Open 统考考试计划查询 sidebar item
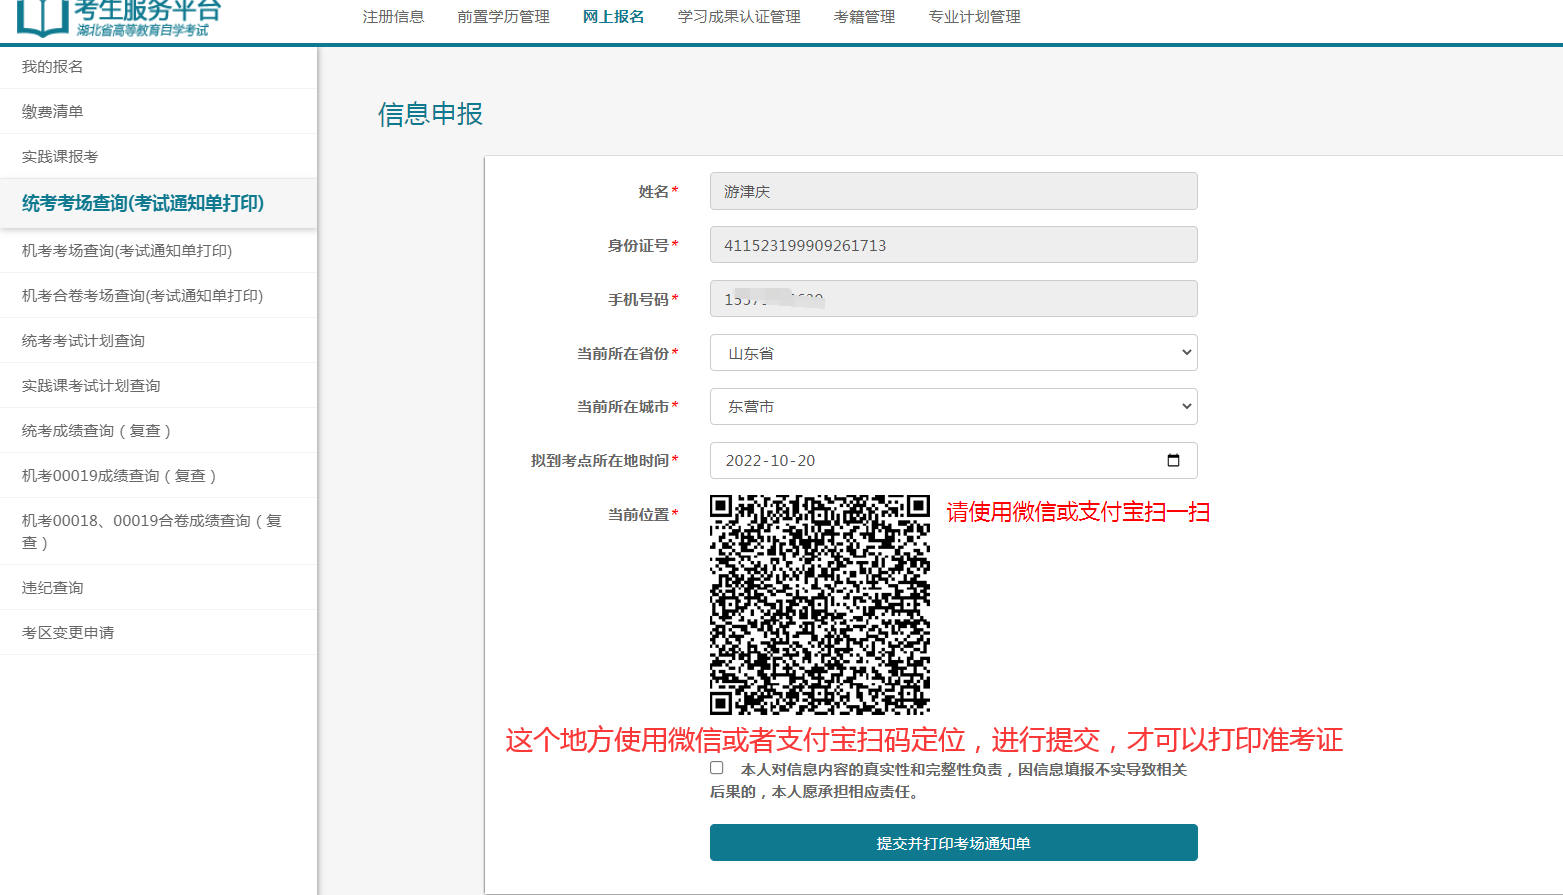Viewport: 1563px width, 895px height. (x=158, y=341)
